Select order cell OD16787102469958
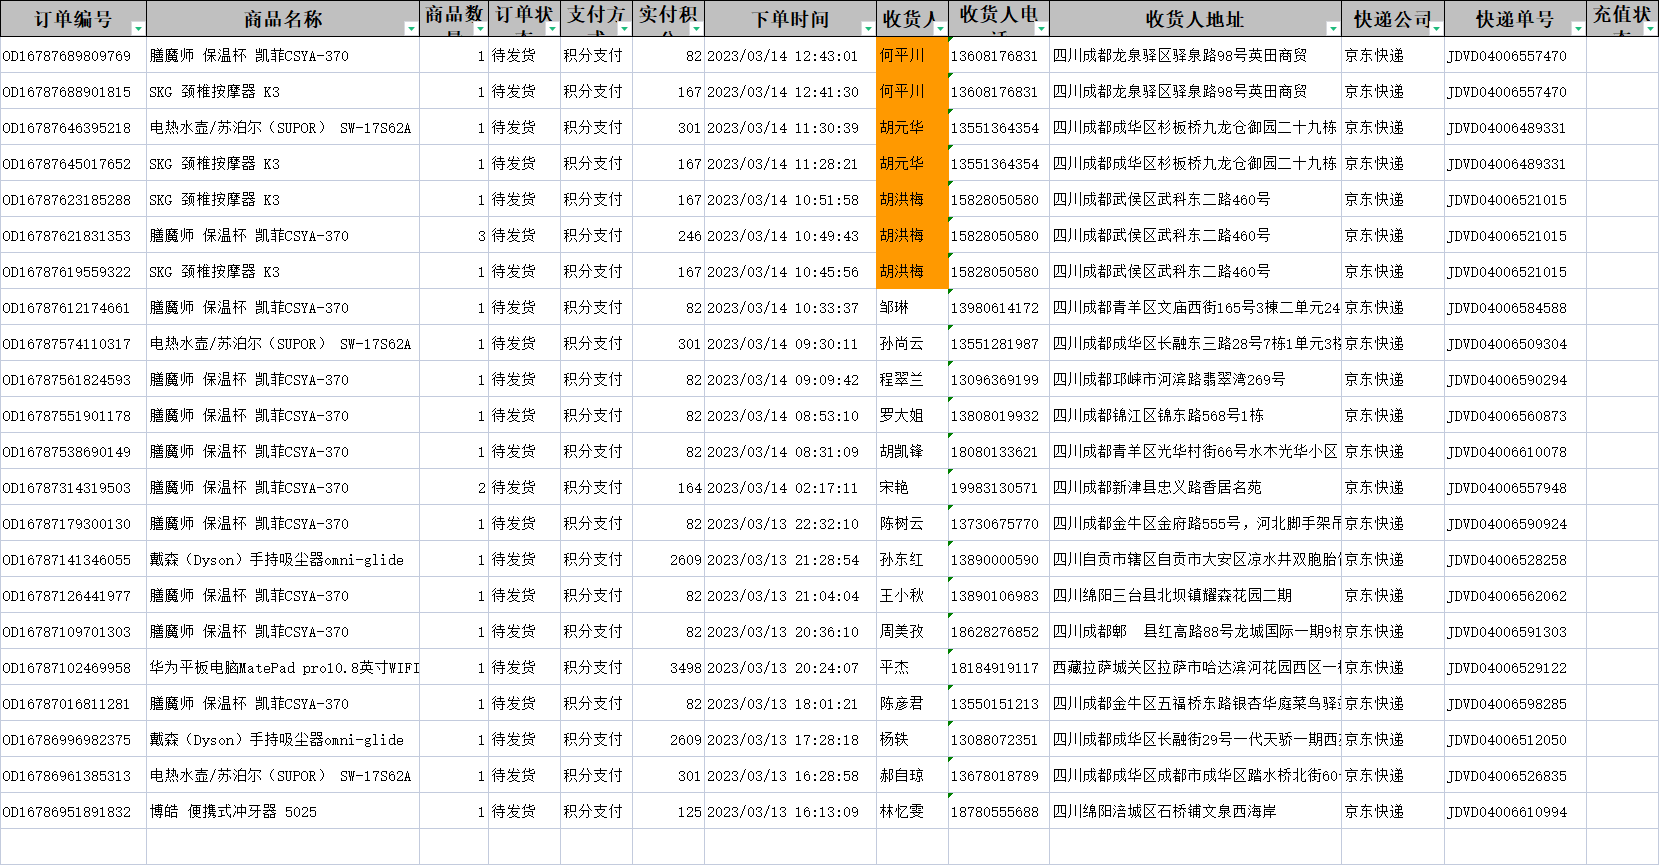Screen dimensions: 1659x865 [x=73, y=668]
